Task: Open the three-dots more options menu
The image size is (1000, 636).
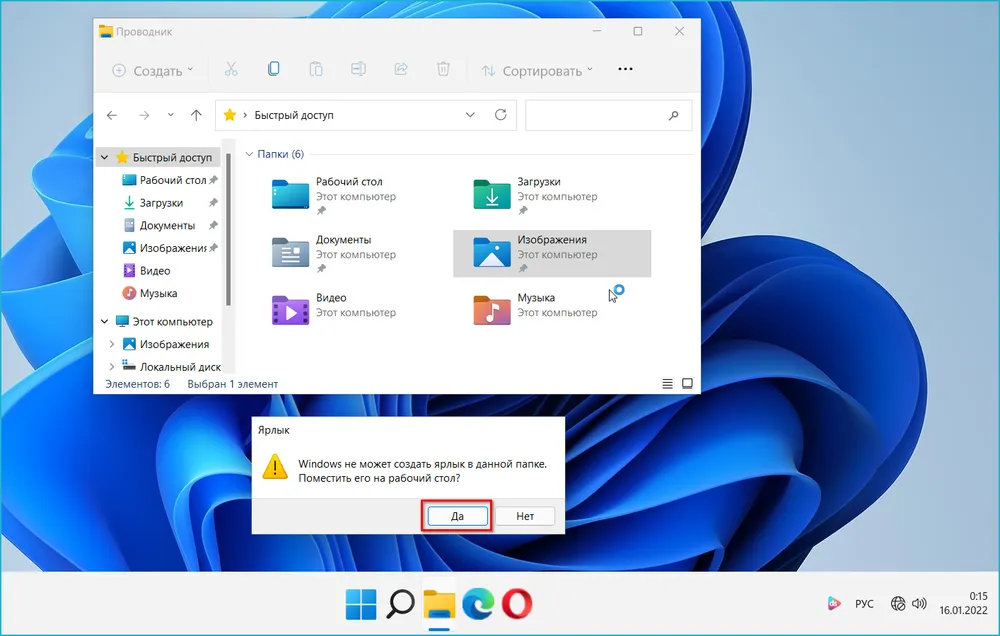Action: [626, 70]
